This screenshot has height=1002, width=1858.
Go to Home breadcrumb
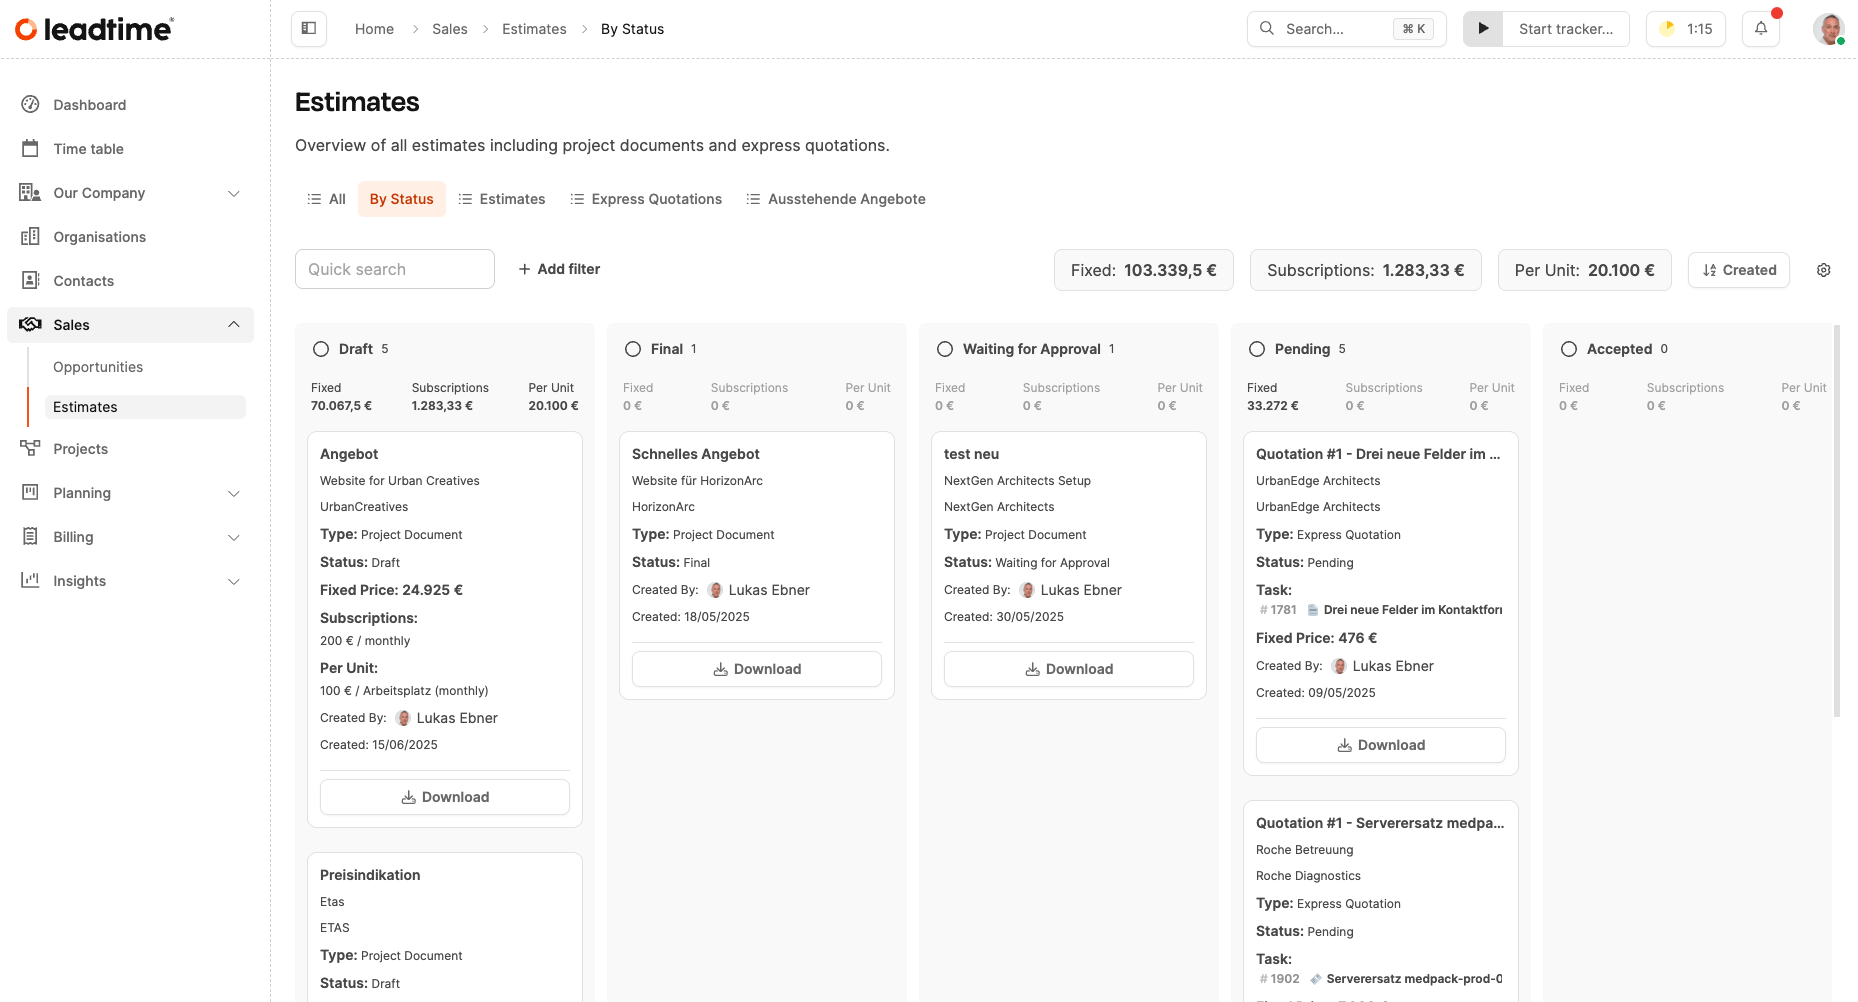[374, 29]
